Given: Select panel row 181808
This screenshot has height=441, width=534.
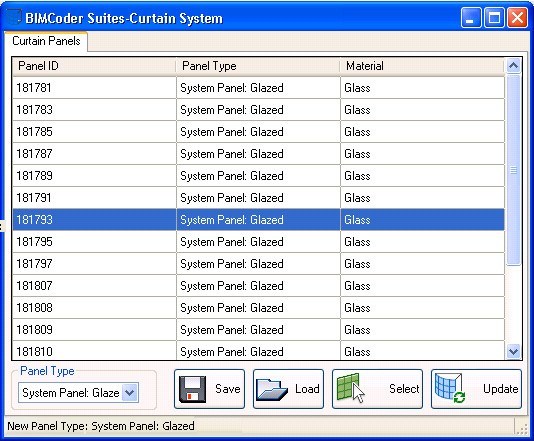Looking at the screenshot, I should pyautogui.click(x=258, y=308).
